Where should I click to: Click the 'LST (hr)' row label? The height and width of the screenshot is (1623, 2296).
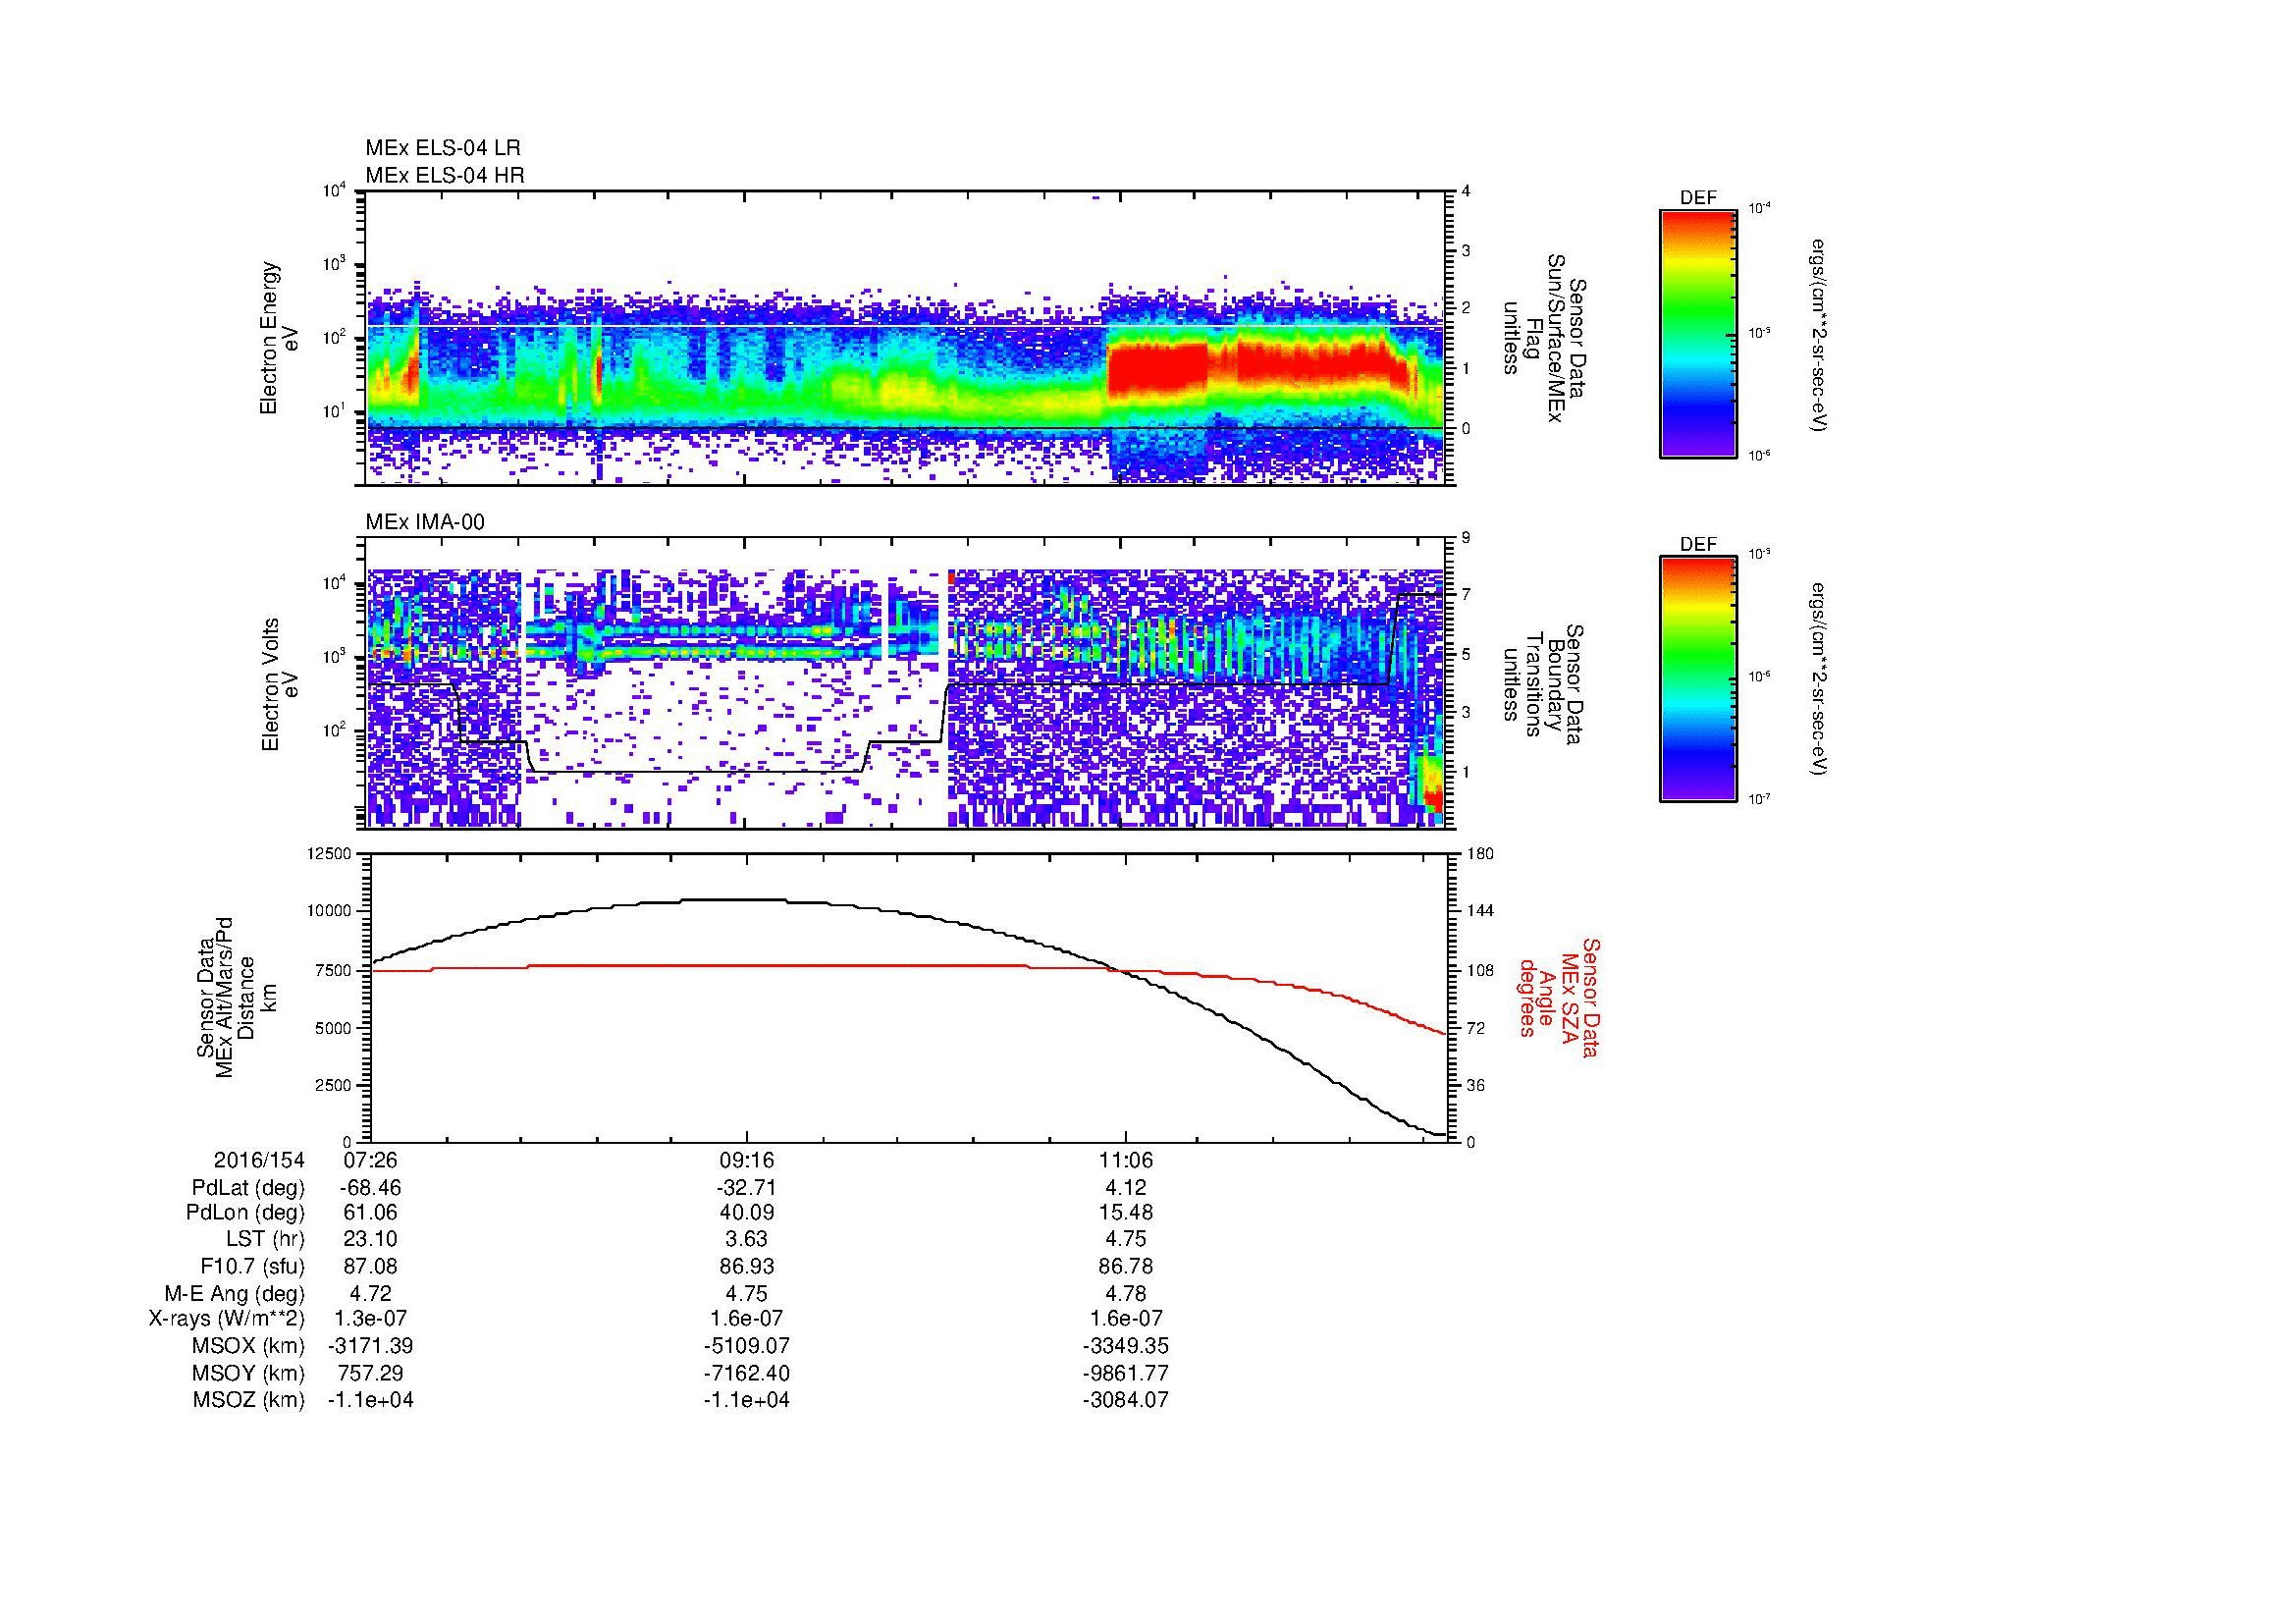point(265,1240)
